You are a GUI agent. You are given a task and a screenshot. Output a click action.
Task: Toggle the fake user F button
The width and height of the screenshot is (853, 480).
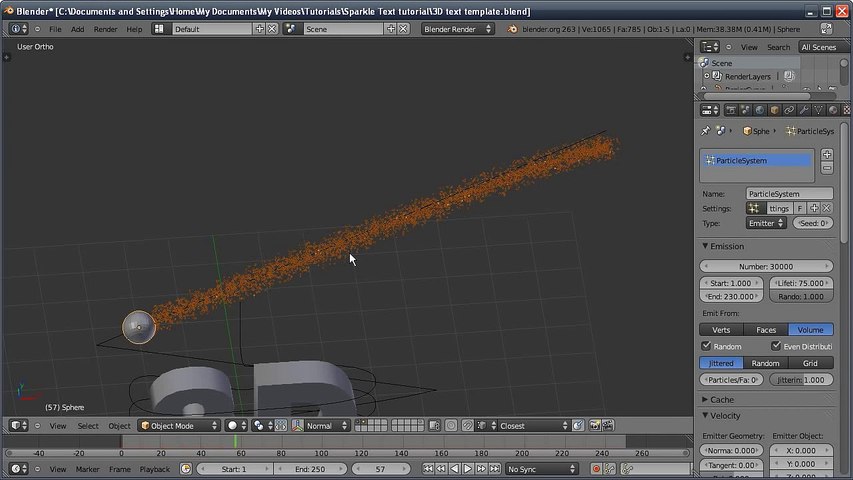pos(800,208)
